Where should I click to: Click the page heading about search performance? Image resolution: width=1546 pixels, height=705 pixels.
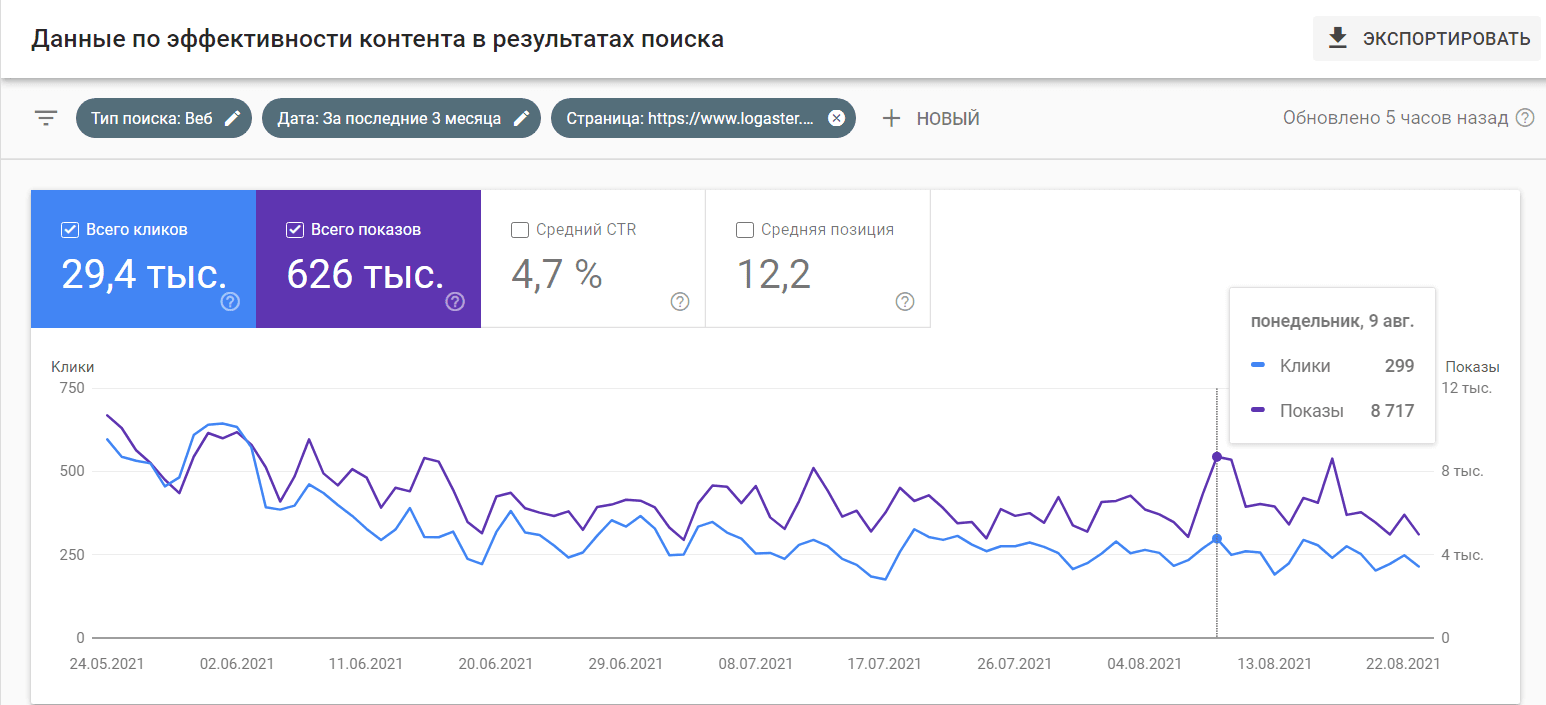pos(378,40)
